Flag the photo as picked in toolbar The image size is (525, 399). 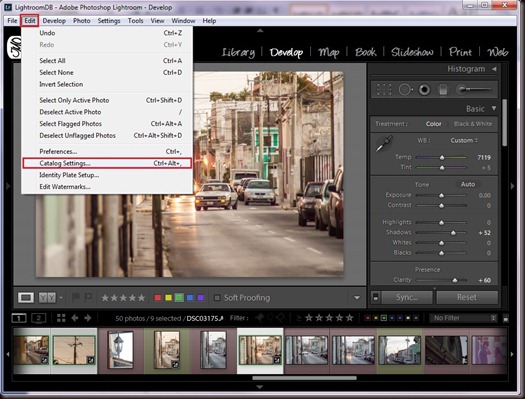(76, 297)
